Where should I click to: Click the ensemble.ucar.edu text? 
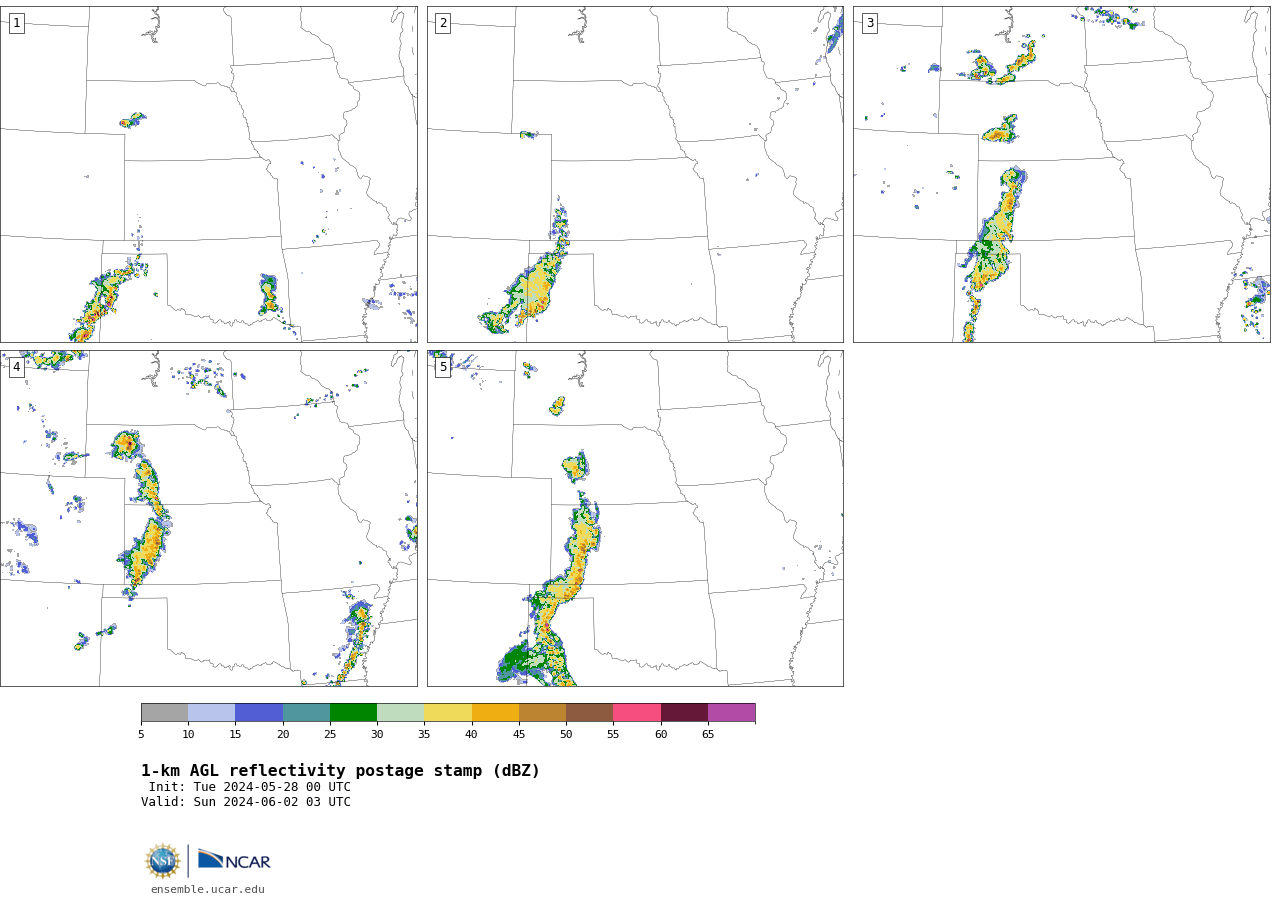point(208,889)
